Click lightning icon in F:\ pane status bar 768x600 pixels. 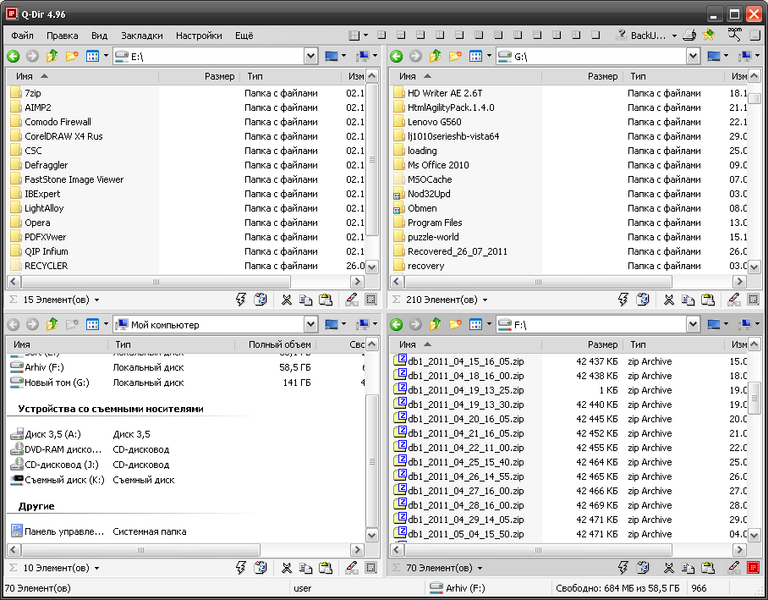coord(623,568)
